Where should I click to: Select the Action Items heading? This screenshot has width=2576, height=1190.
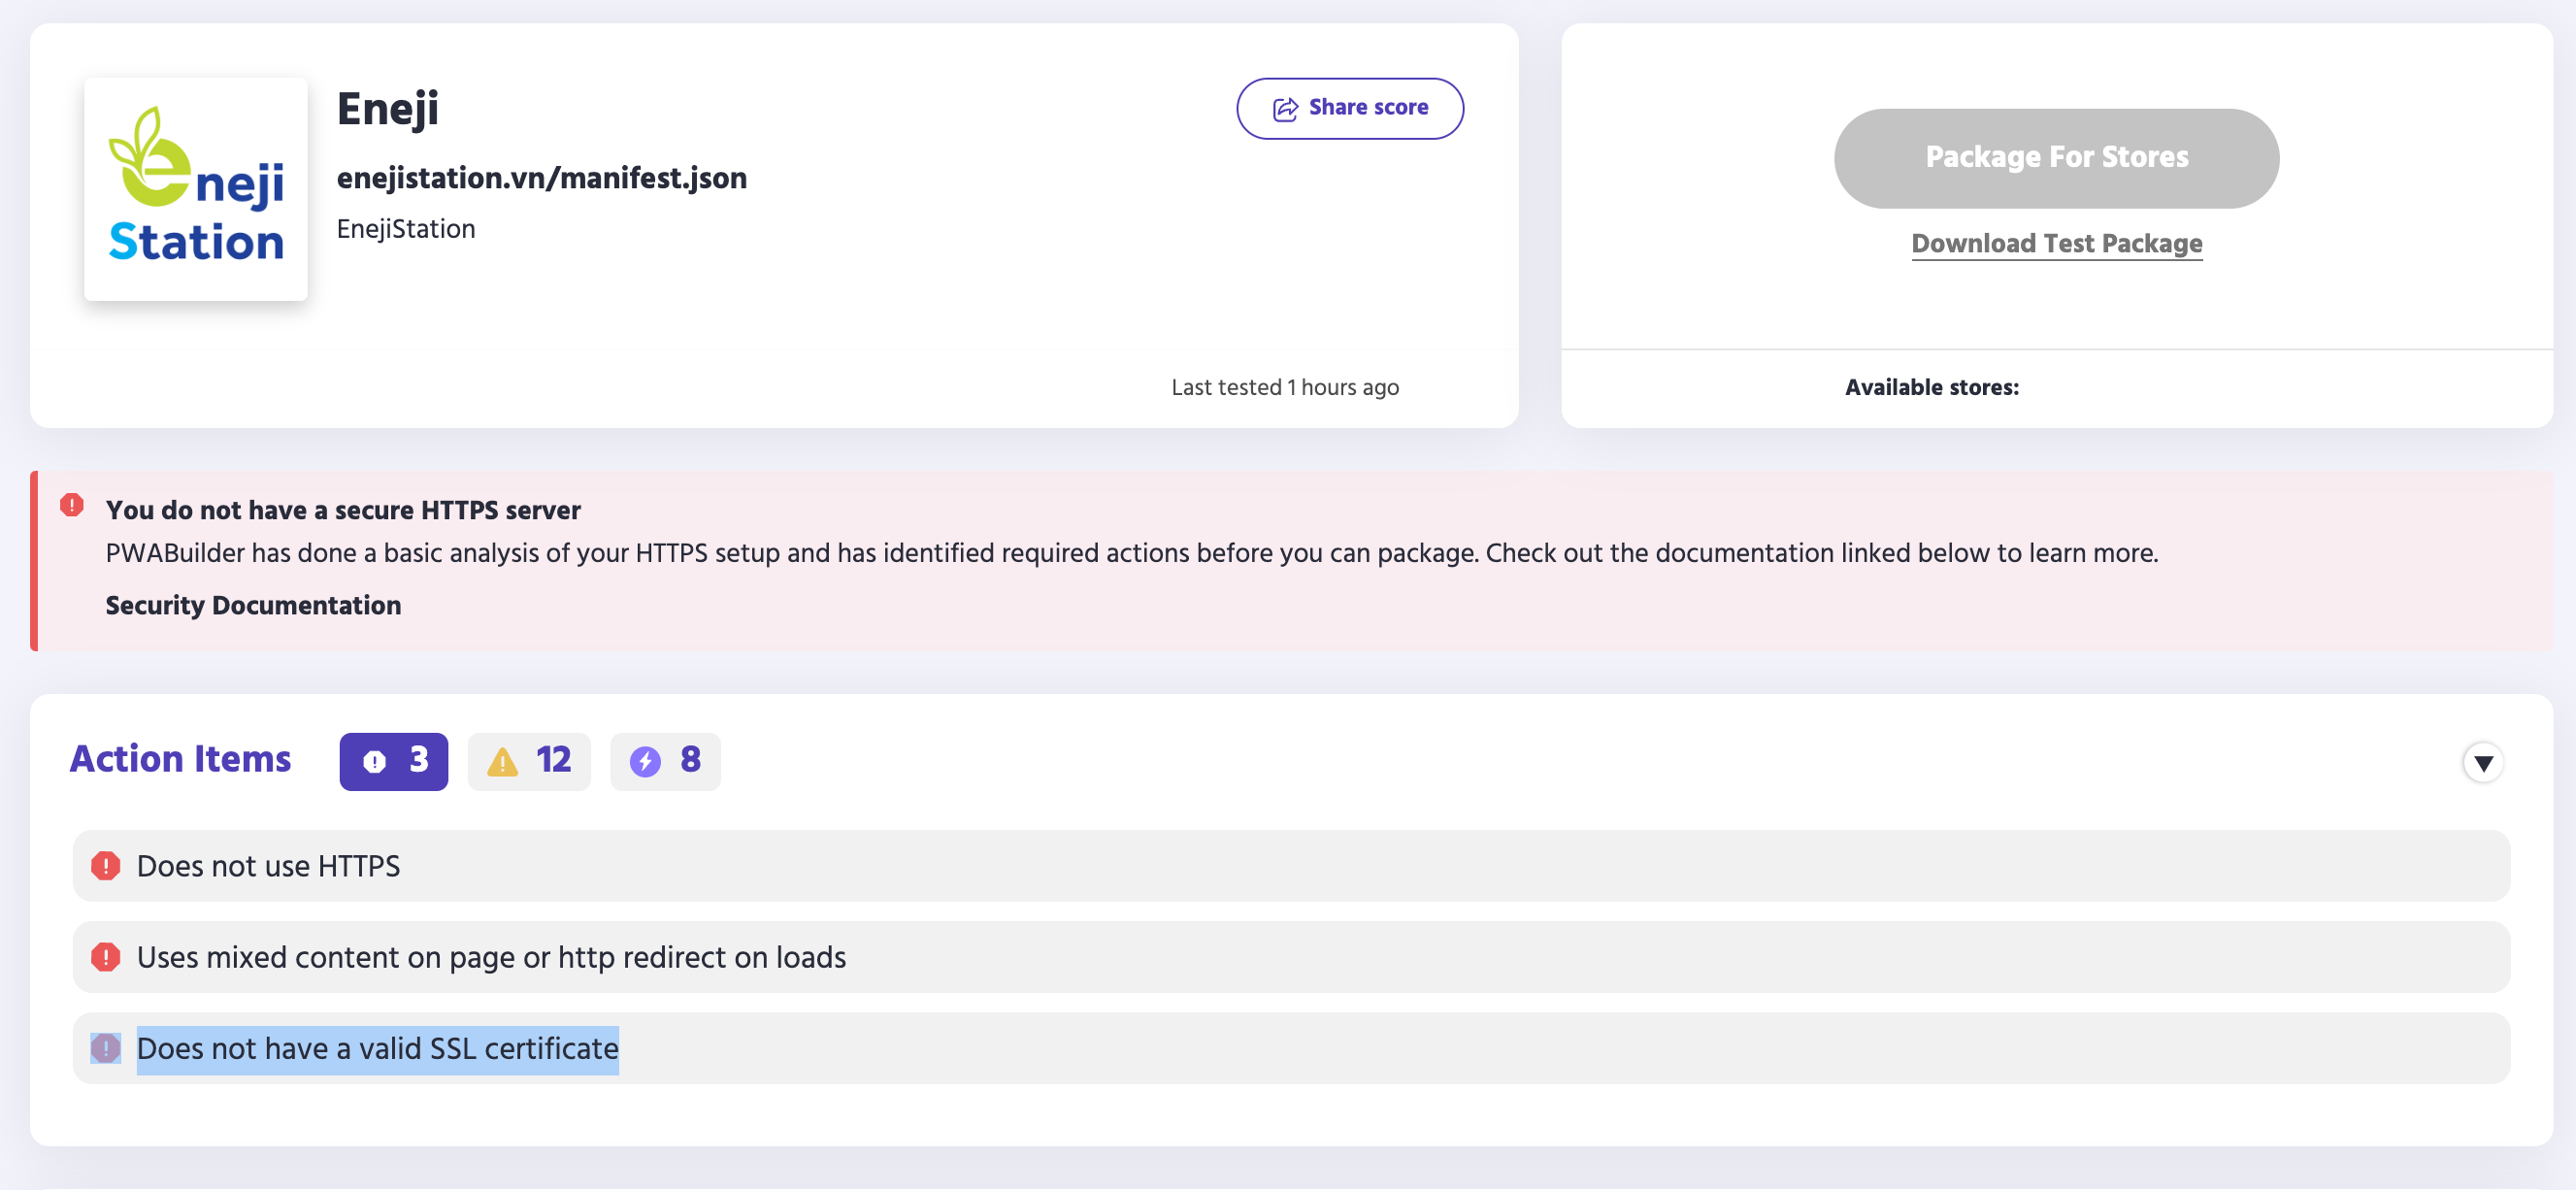[180, 759]
